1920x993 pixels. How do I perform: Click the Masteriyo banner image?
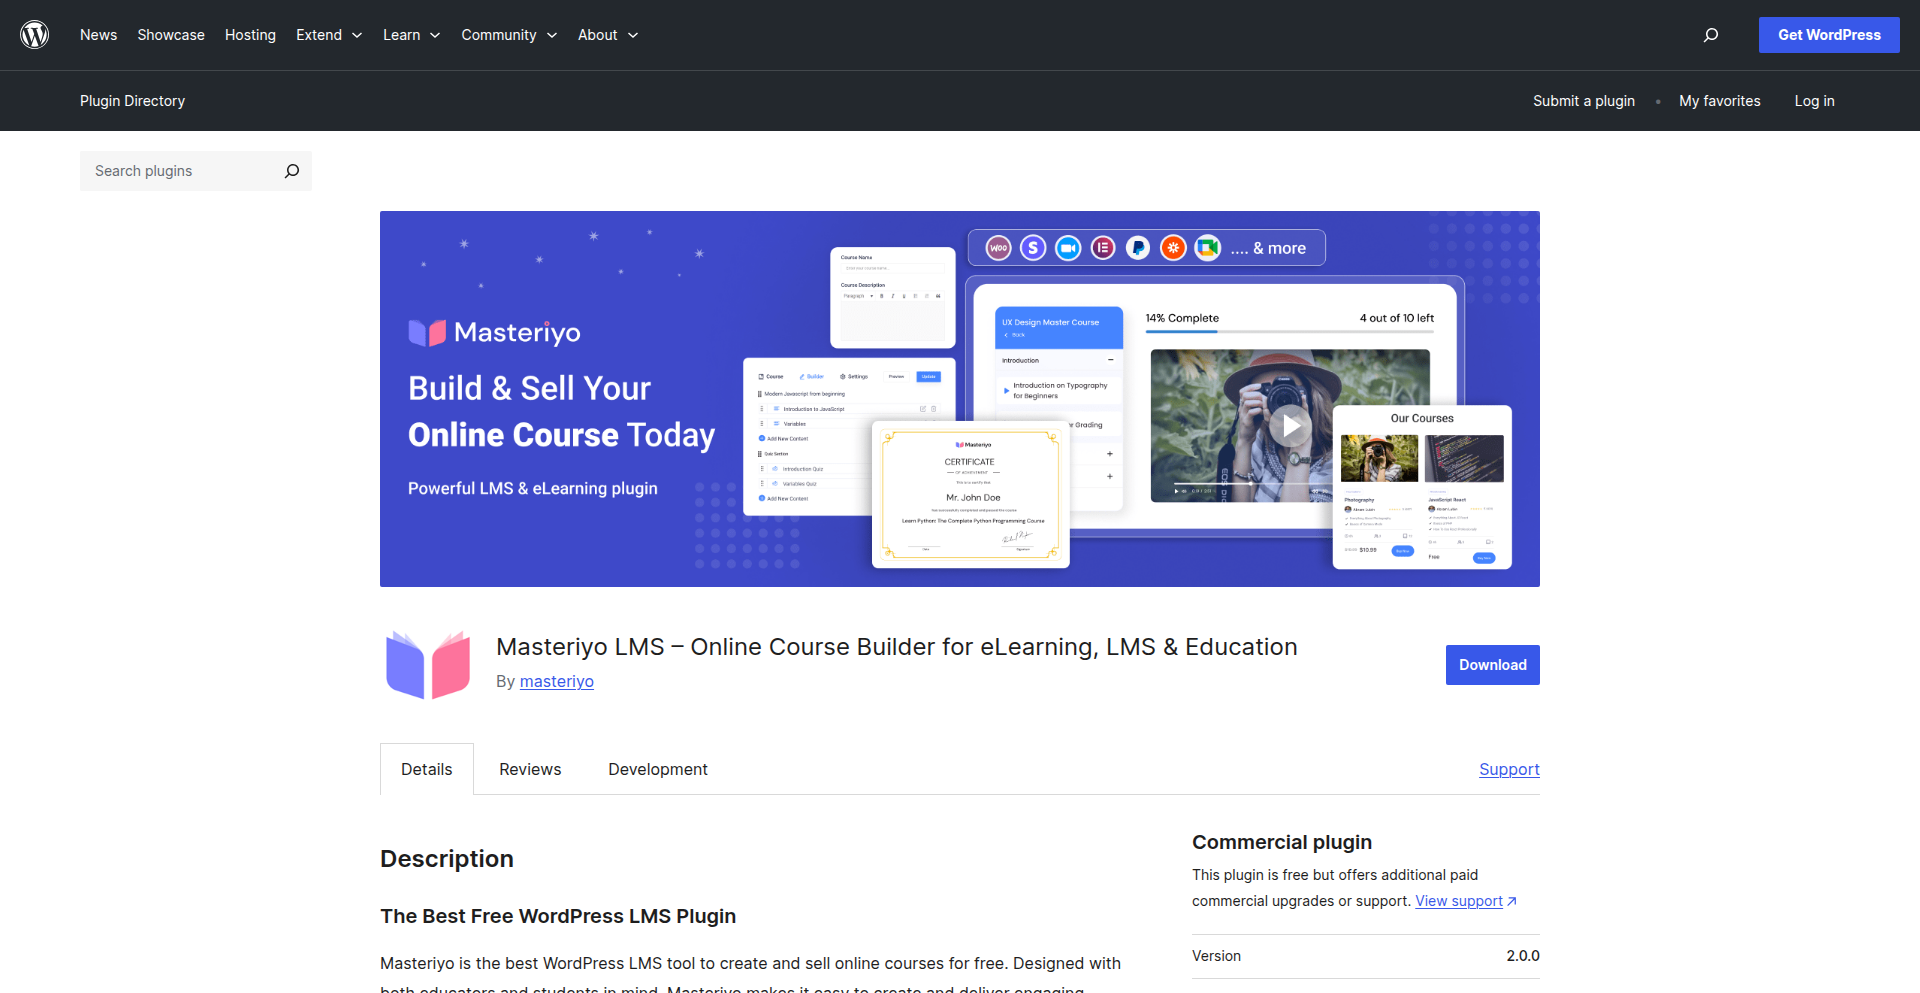coord(960,399)
